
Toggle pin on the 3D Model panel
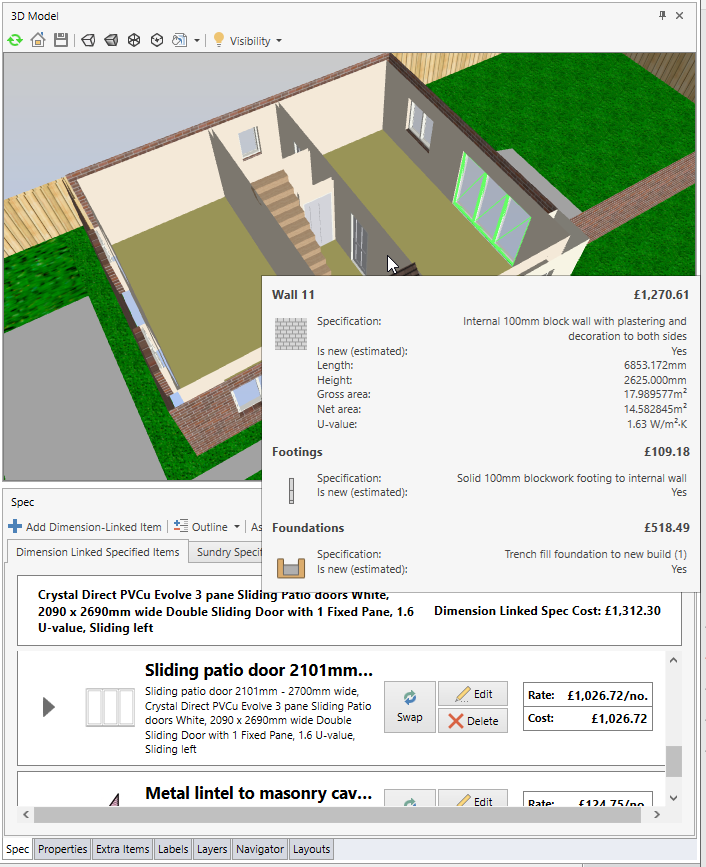(662, 15)
